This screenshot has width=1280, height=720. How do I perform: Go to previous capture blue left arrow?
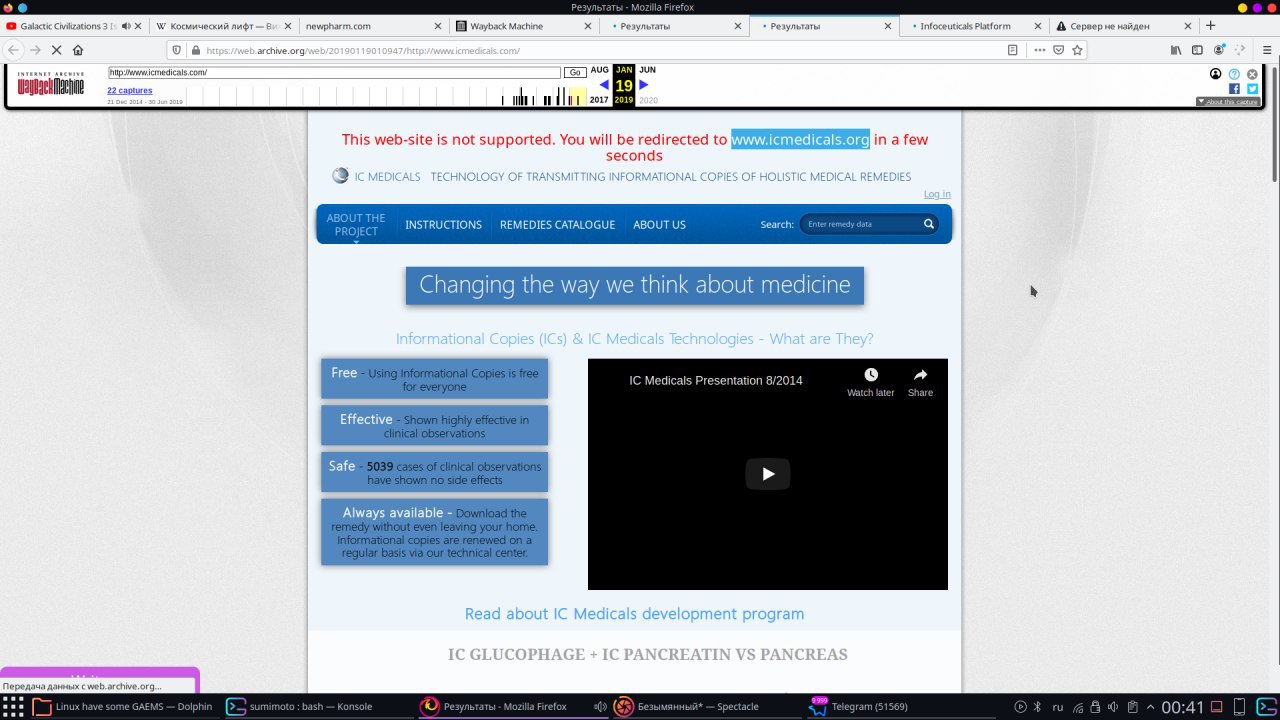click(604, 85)
